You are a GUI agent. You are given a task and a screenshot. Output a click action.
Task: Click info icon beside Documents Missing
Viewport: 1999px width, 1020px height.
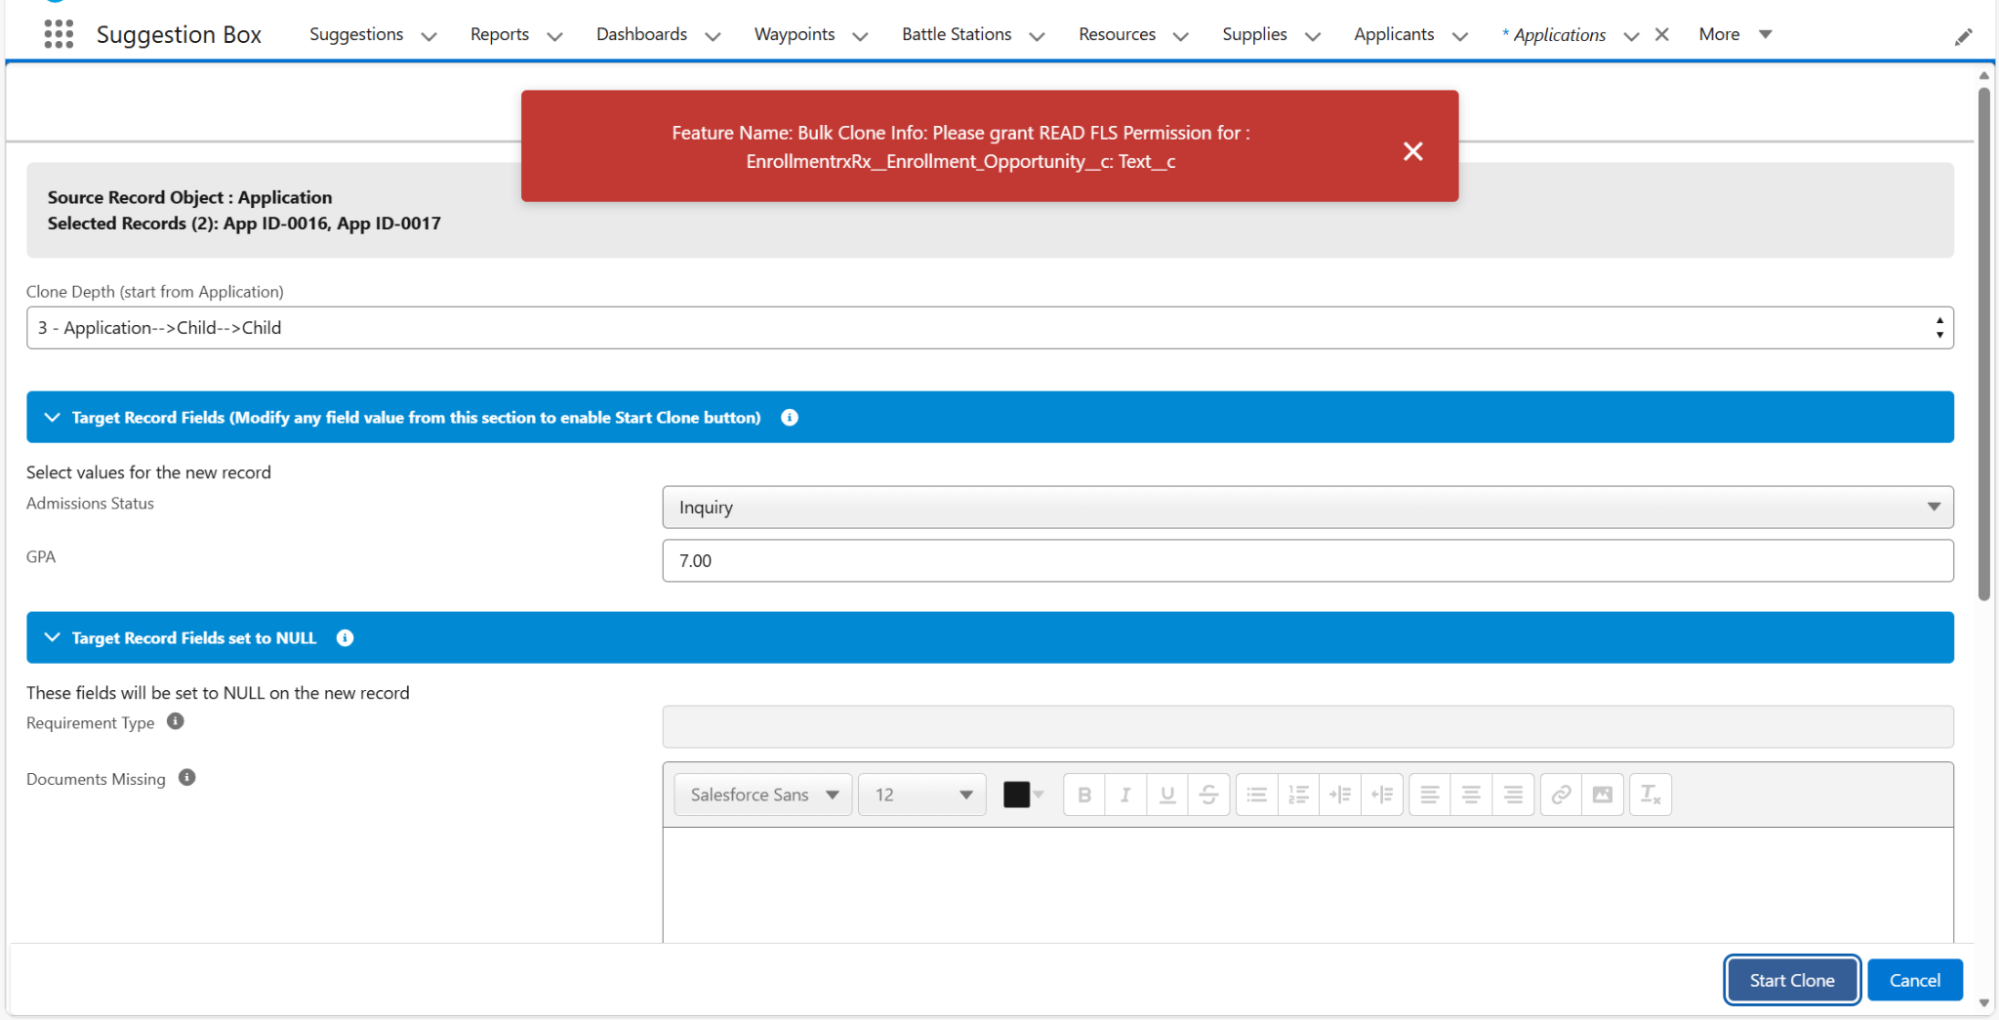click(187, 778)
